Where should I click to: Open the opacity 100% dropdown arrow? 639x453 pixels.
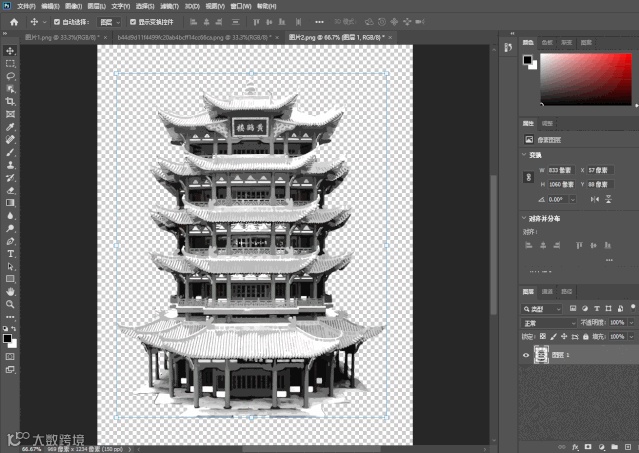[x=632, y=323]
